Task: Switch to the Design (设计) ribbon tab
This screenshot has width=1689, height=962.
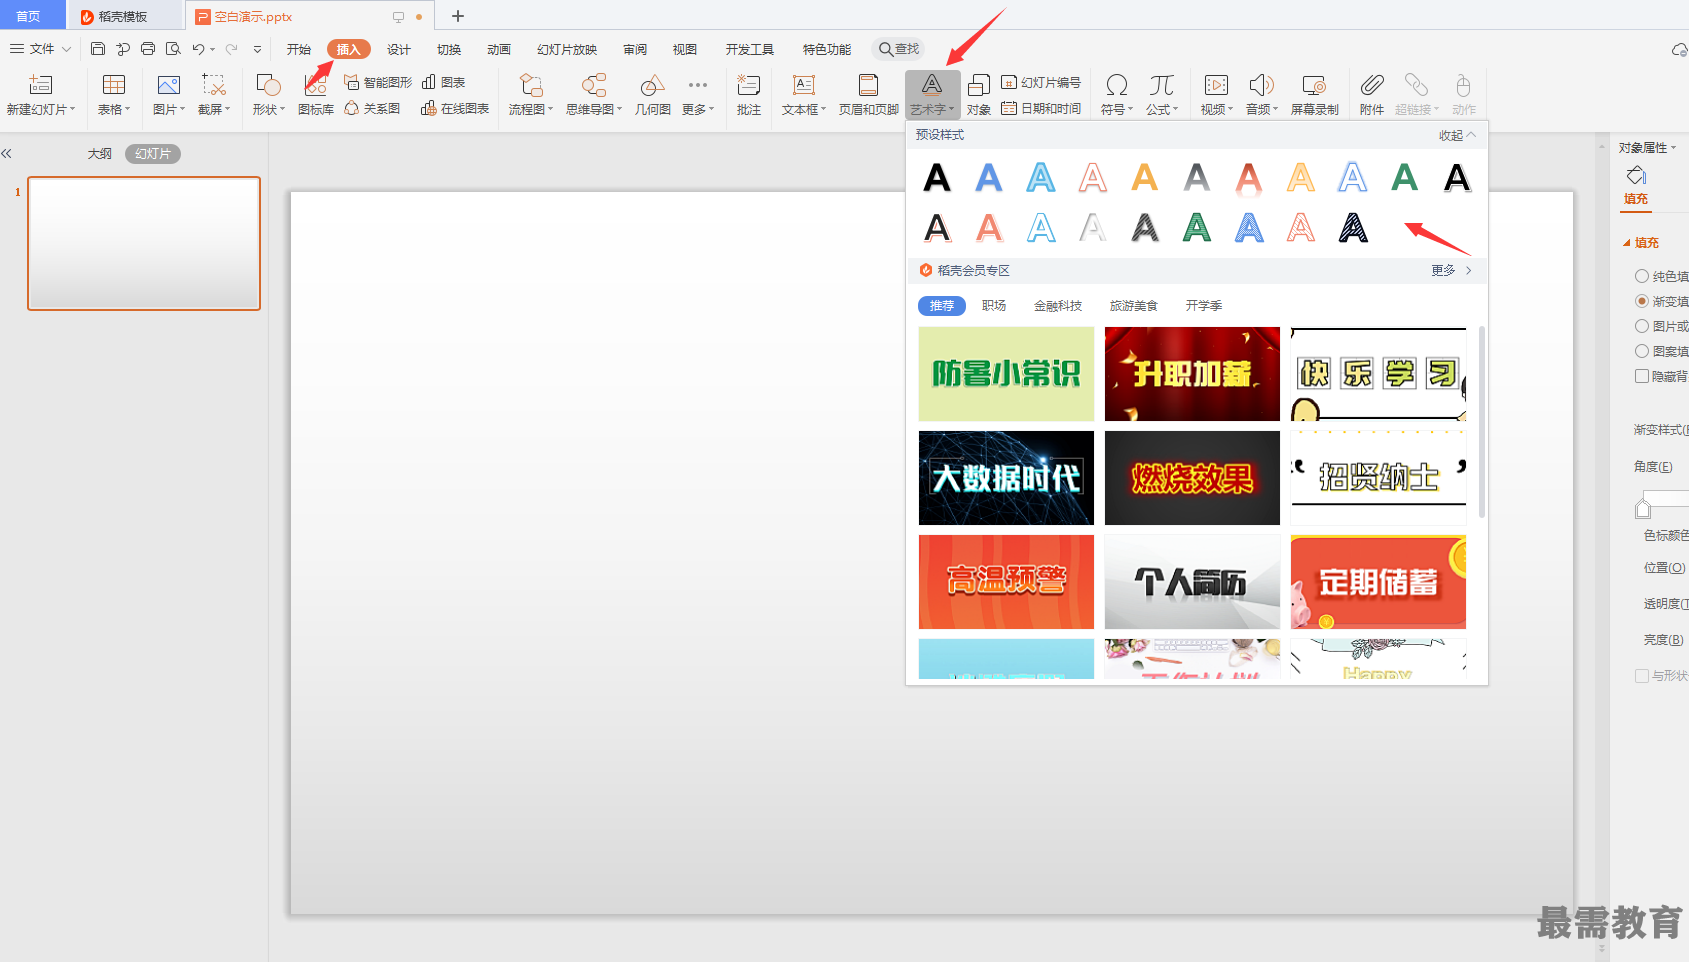Action: 399,49
